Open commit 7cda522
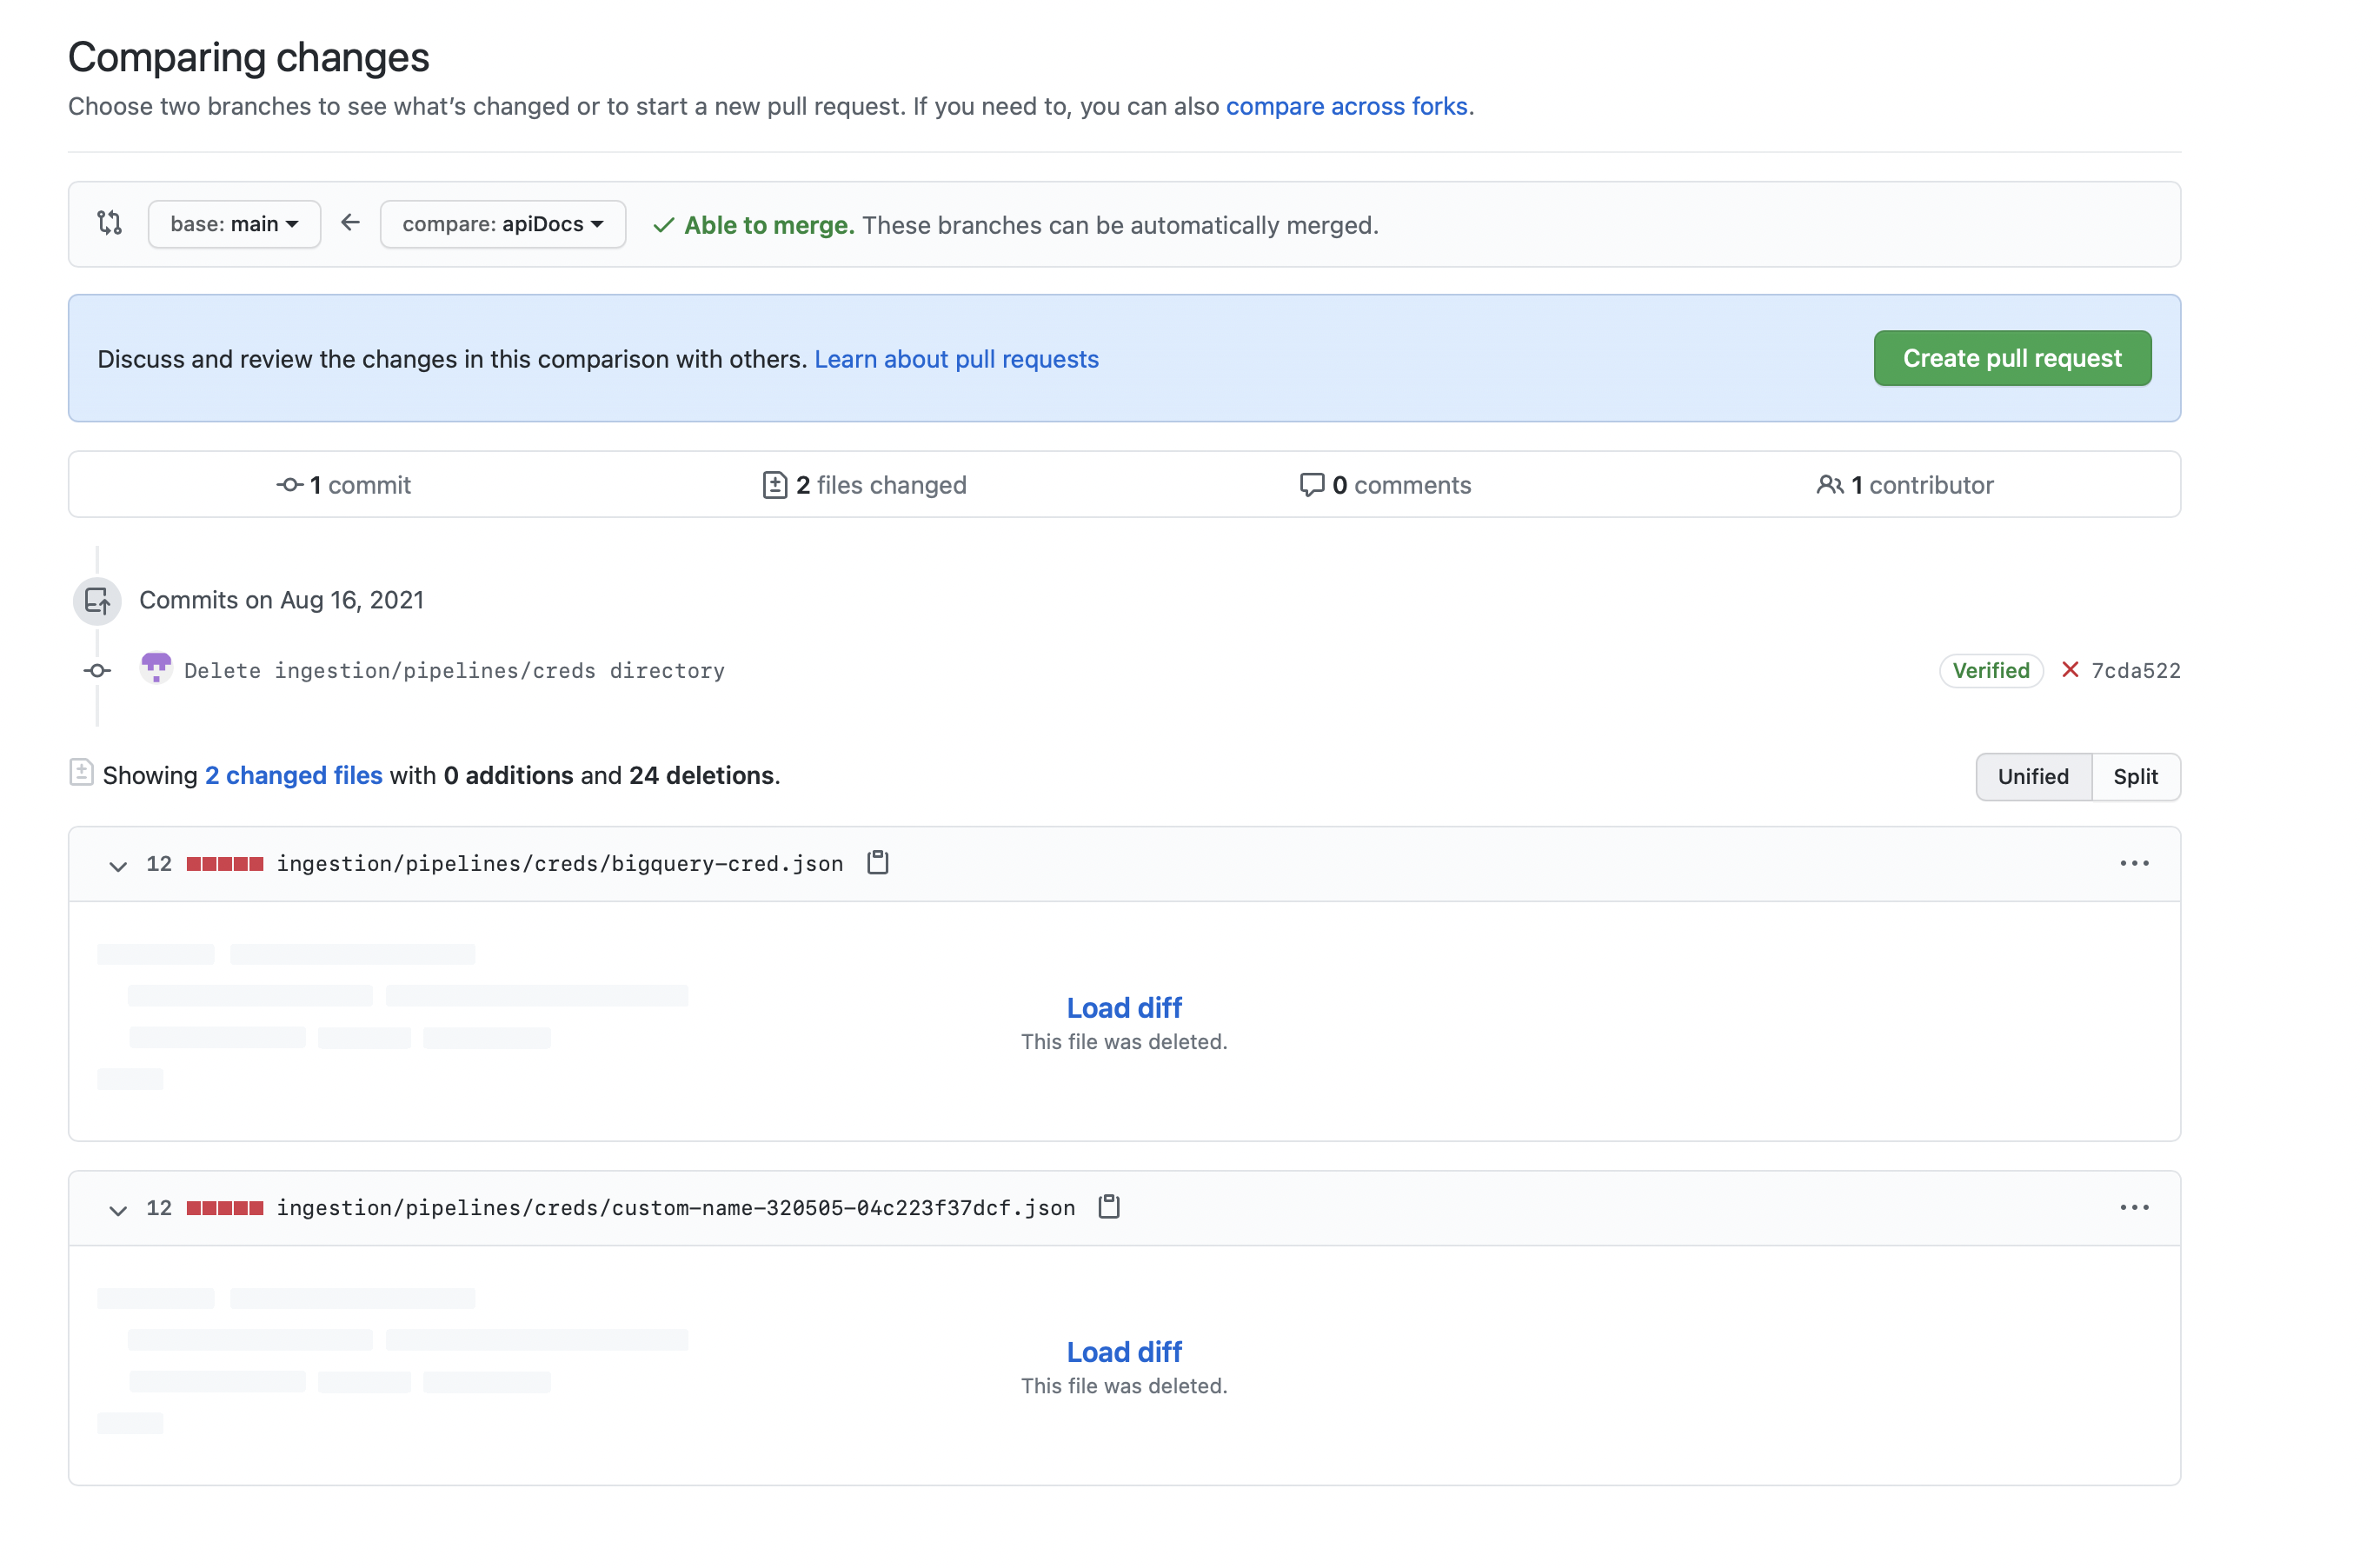 coord(2135,670)
